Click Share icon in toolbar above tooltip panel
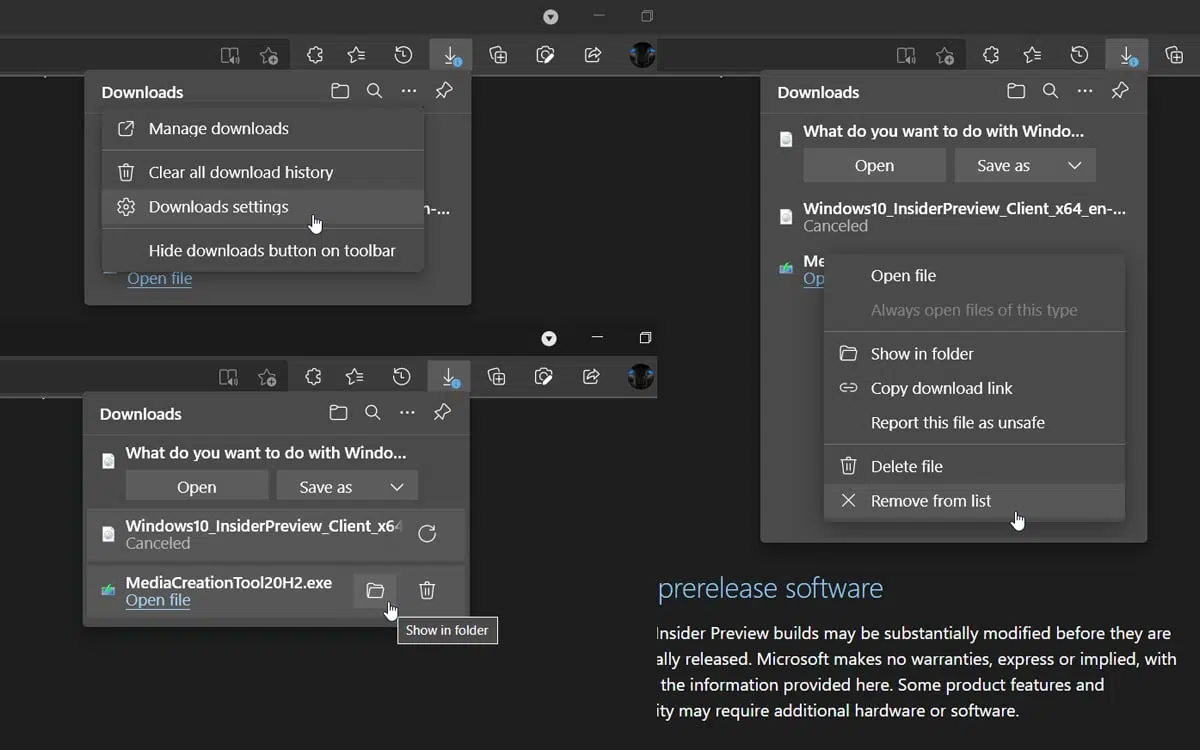1200x750 pixels. point(591,377)
